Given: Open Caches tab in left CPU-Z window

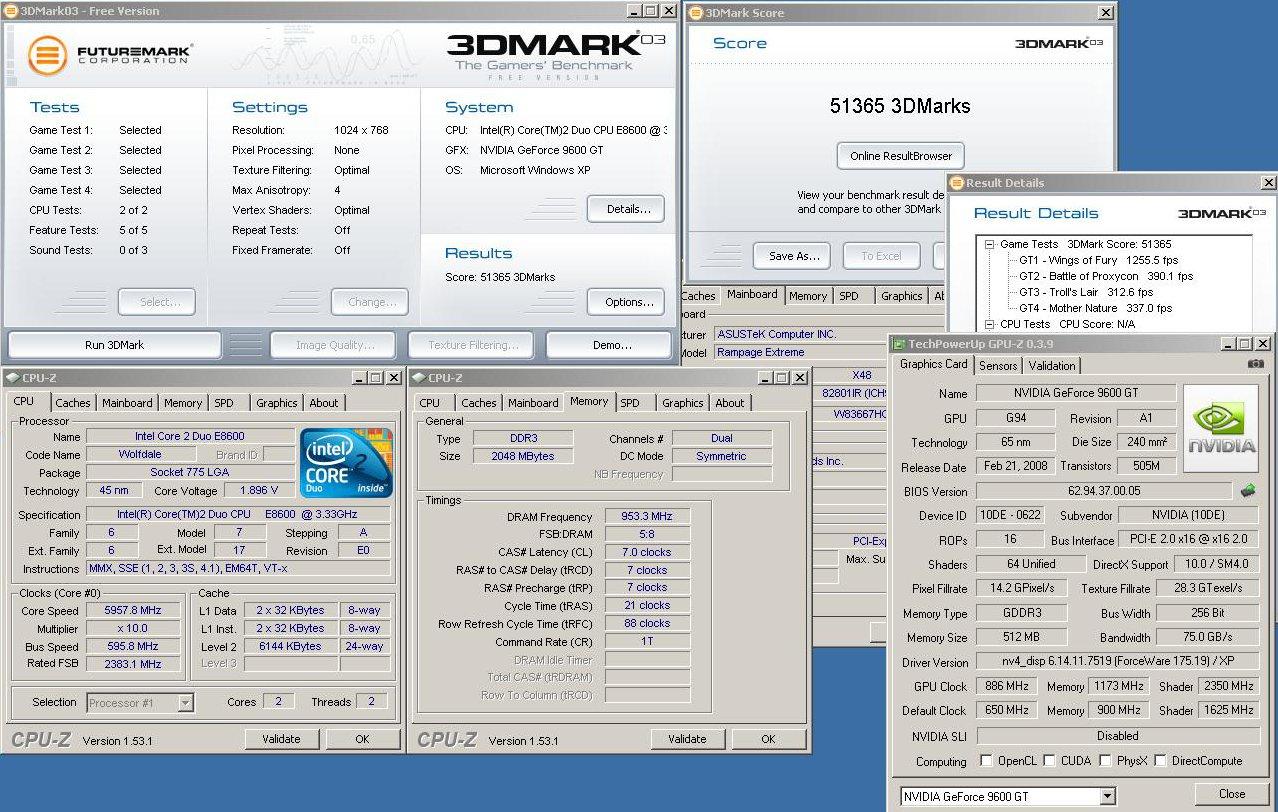Looking at the screenshot, I should pyautogui.click(x=73, y=403).
